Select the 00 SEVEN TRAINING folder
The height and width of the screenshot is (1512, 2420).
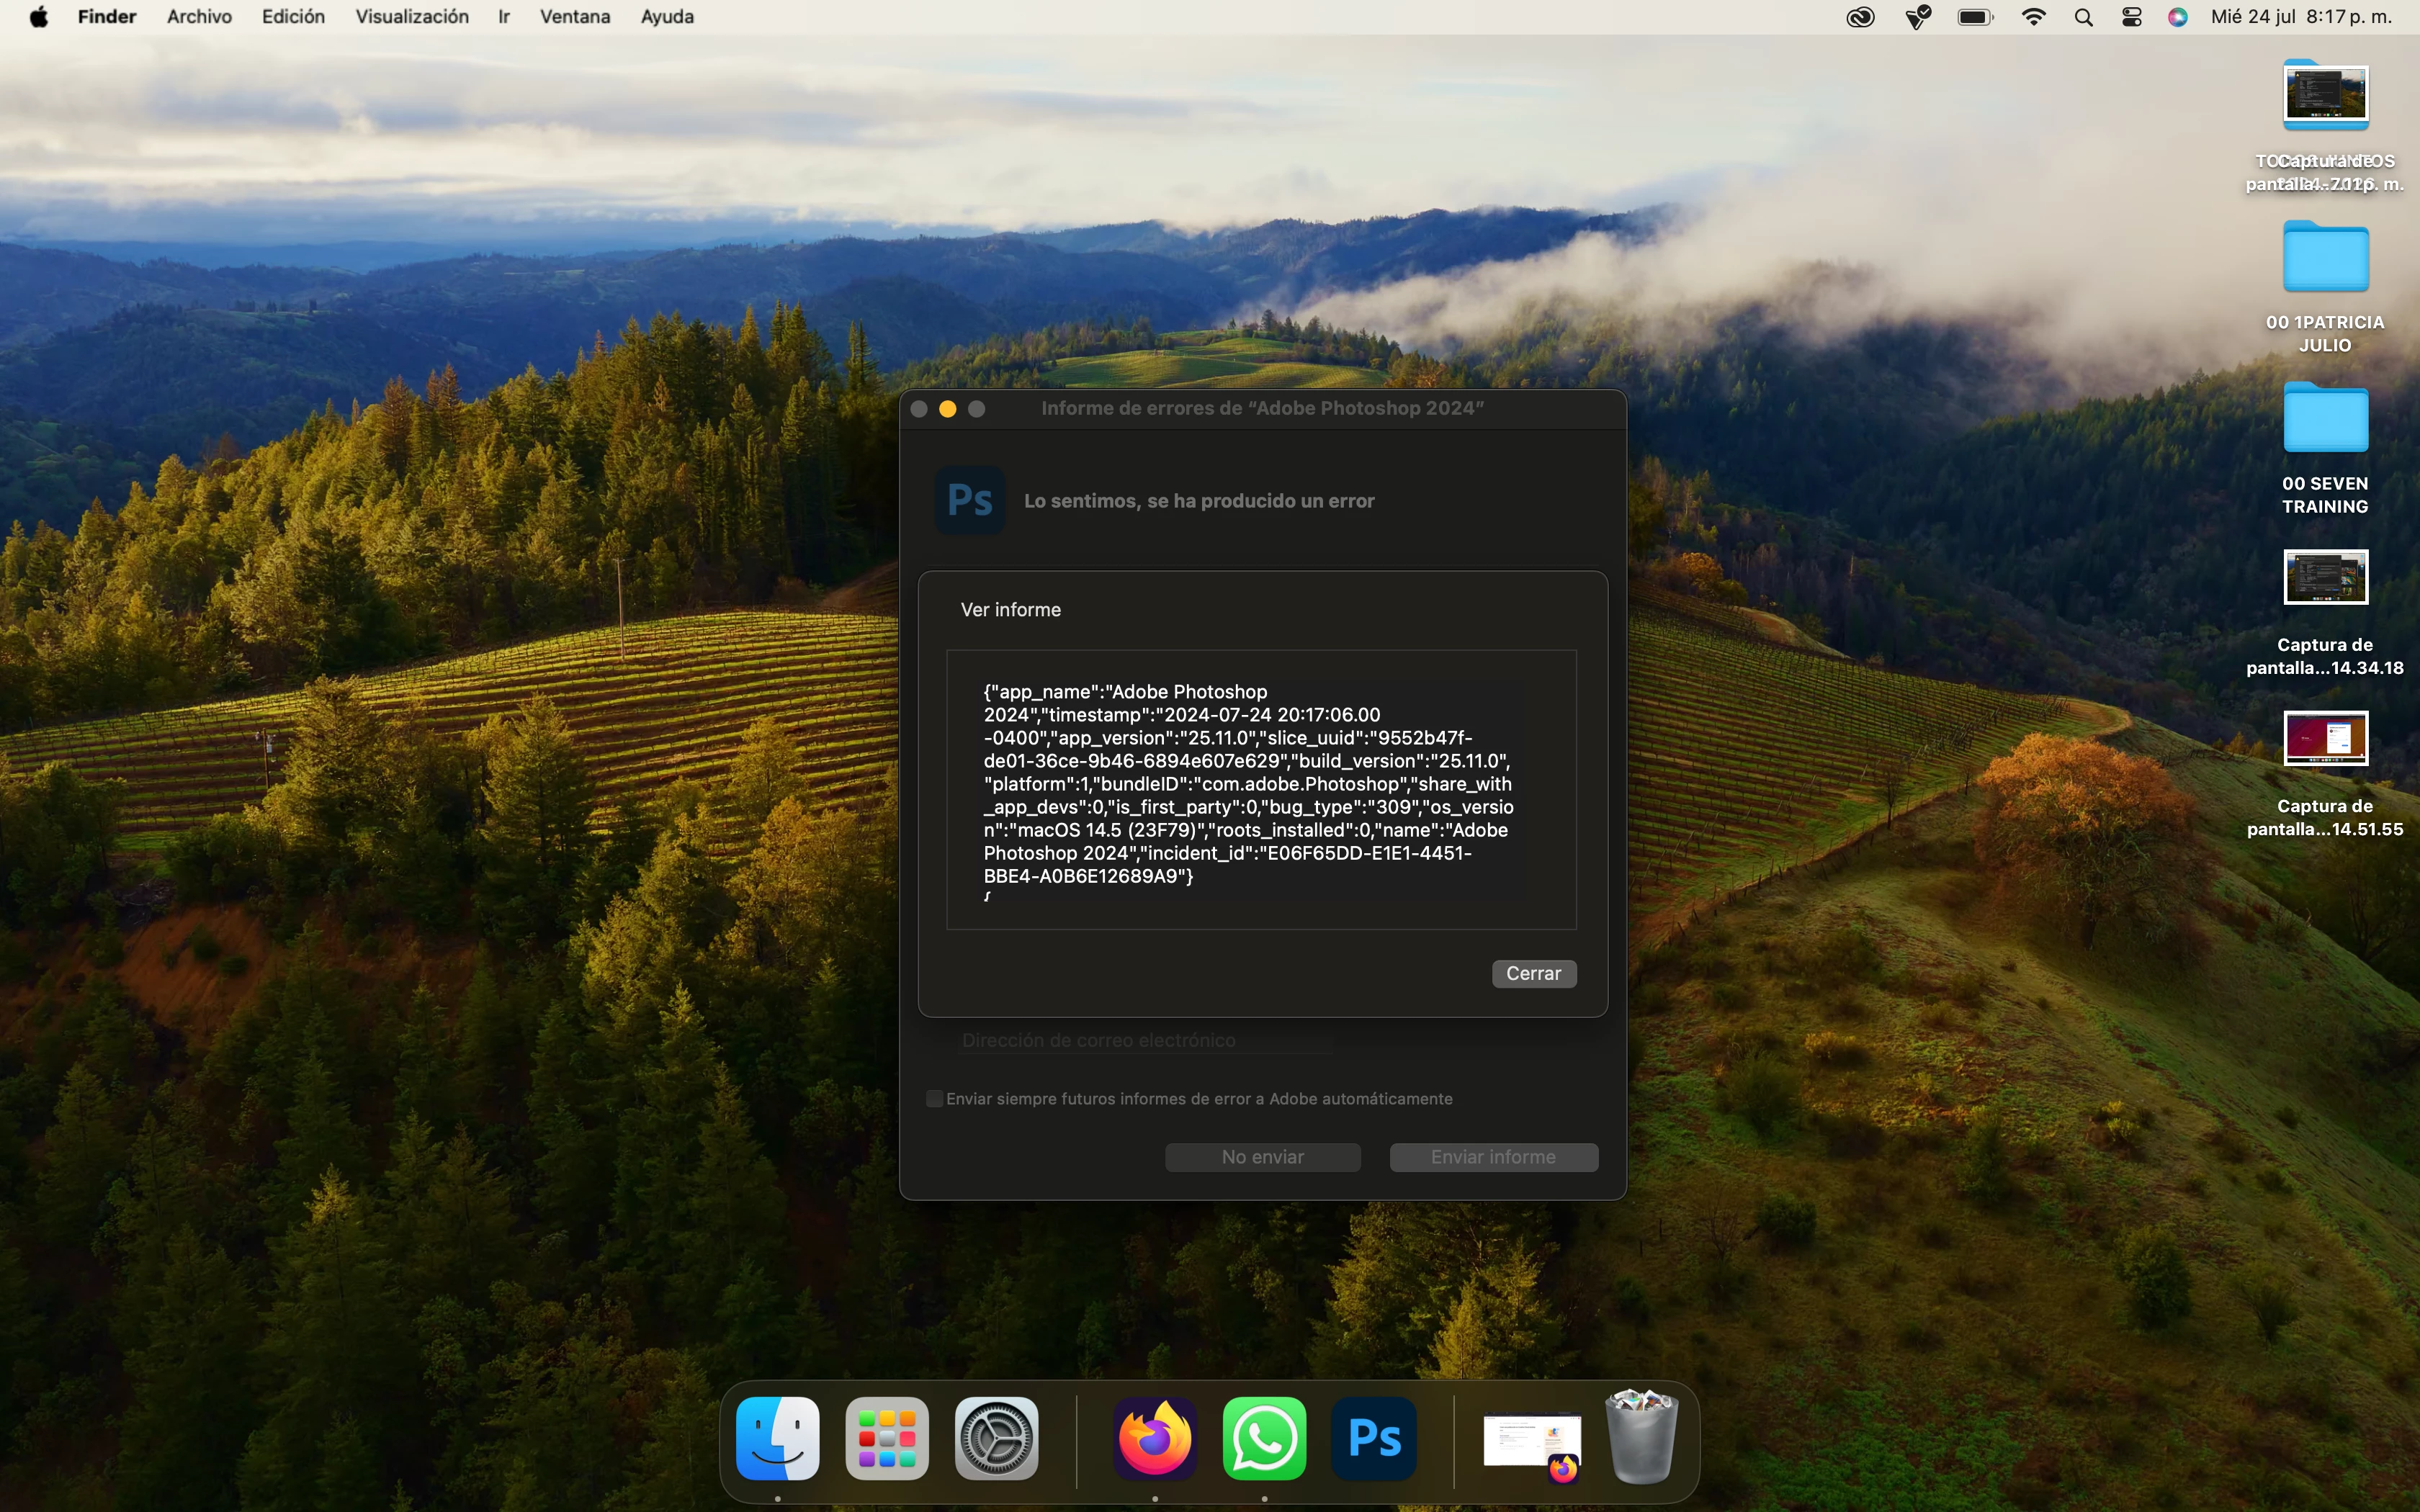(x=2325, y=420)
